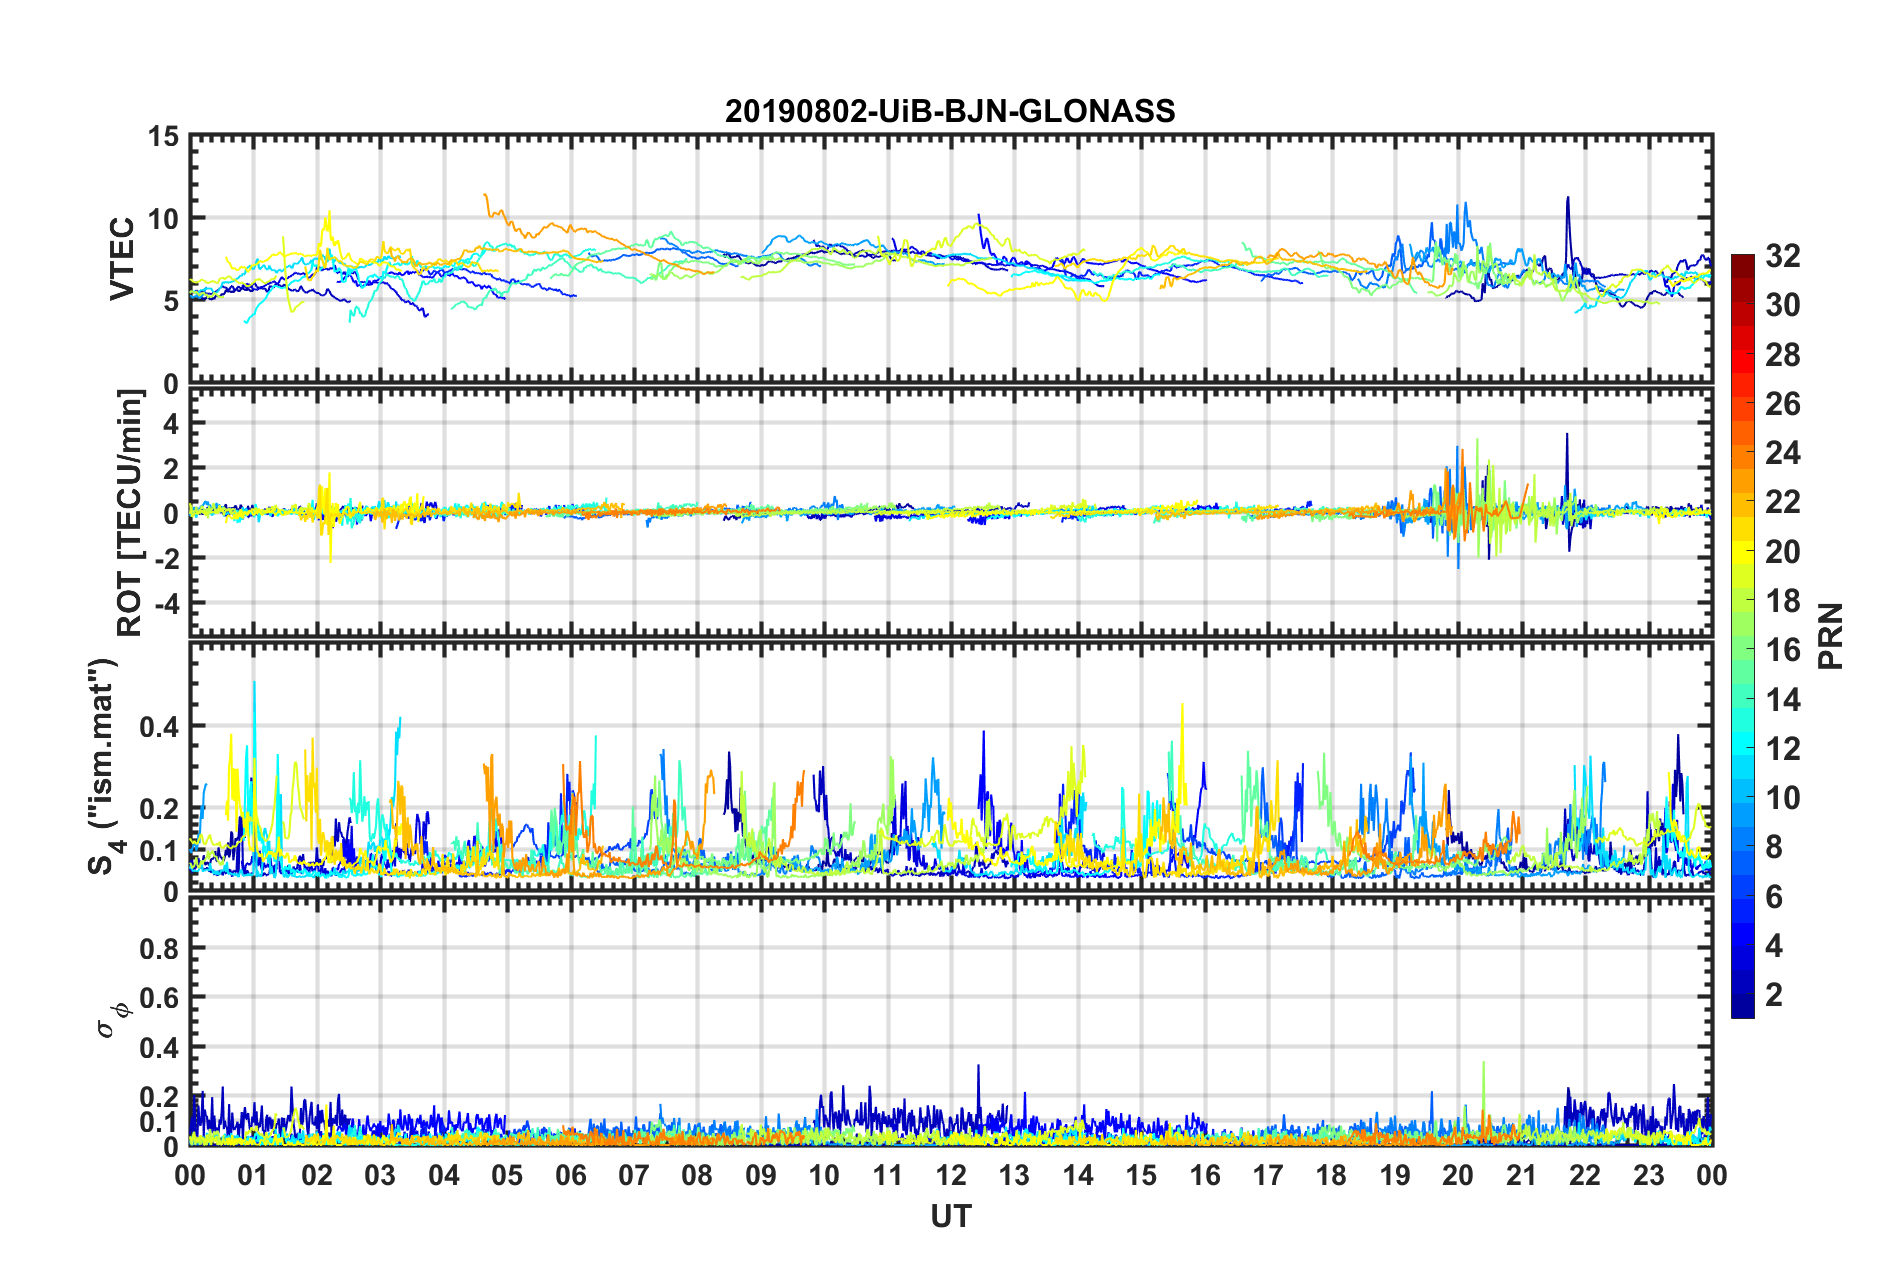The height and width of the screenshot is (1272, 1902).
Task: Click the colorbar tick label 24
Action: point(1783,453)
